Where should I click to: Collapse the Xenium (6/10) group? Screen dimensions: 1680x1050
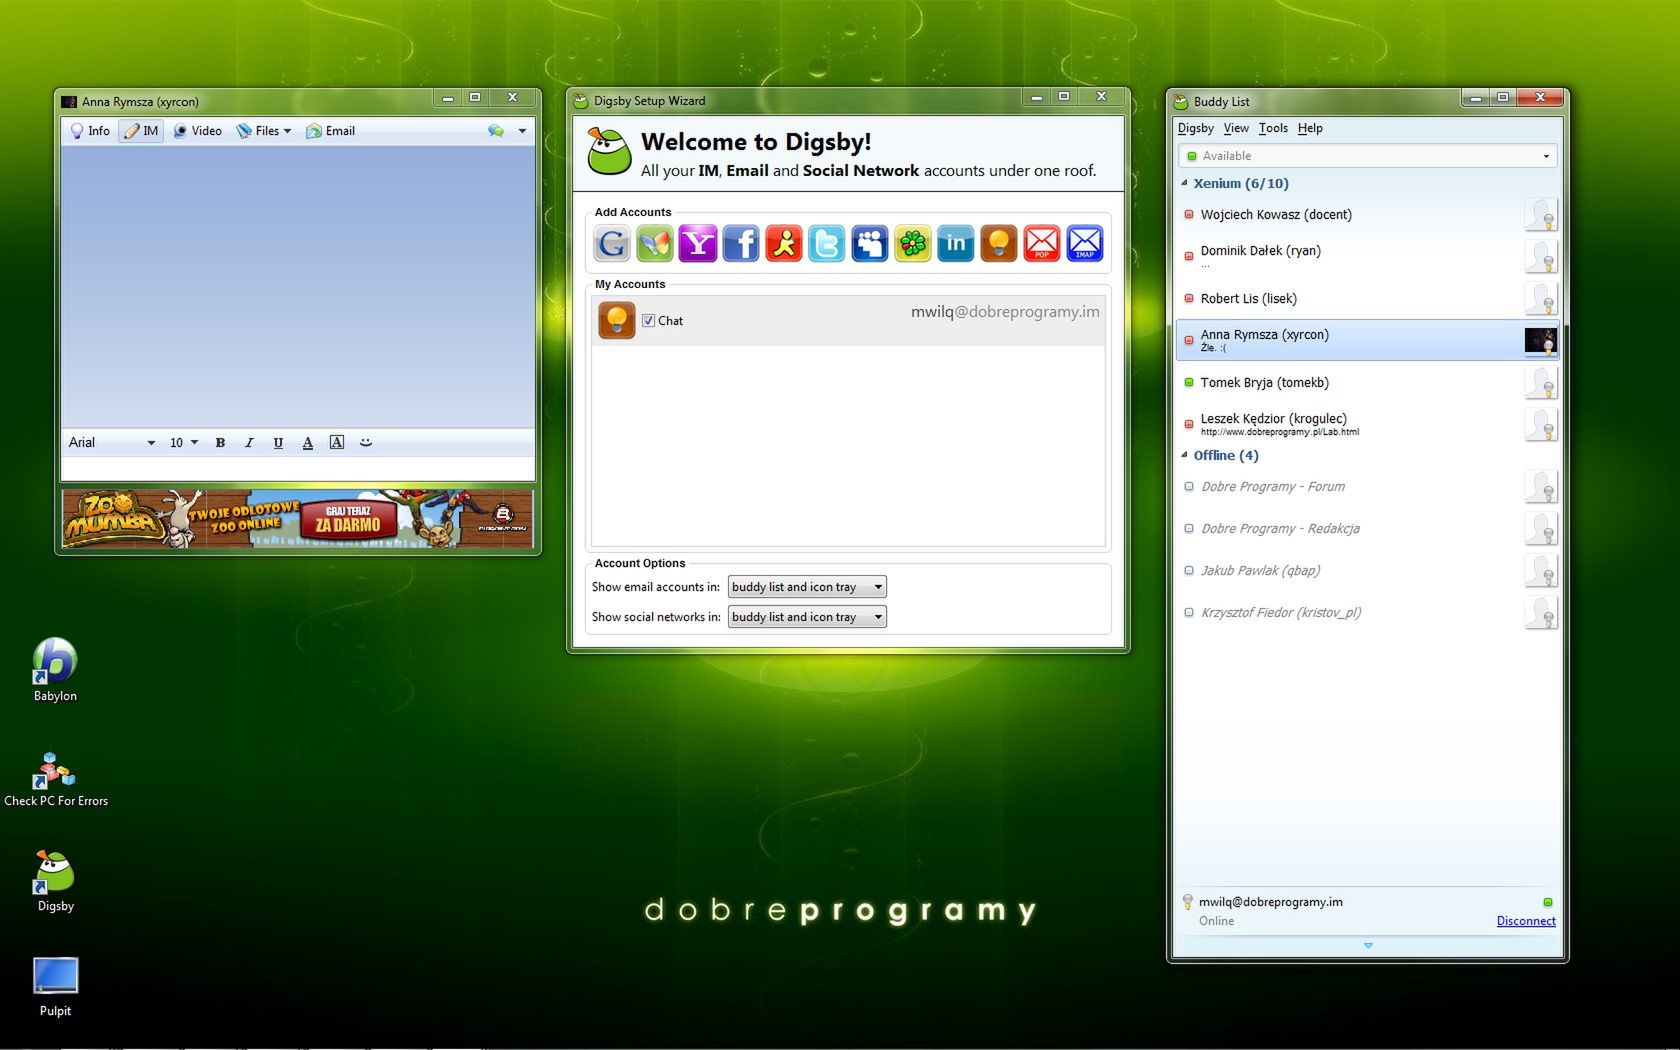point(1185,183)
